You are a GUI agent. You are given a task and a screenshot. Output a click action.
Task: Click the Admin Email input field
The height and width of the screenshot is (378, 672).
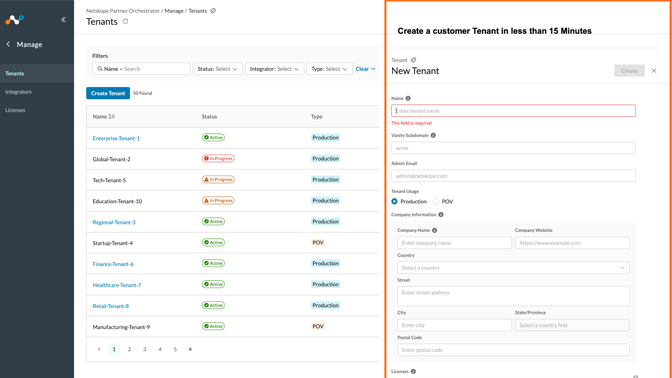tap(513, 176)
